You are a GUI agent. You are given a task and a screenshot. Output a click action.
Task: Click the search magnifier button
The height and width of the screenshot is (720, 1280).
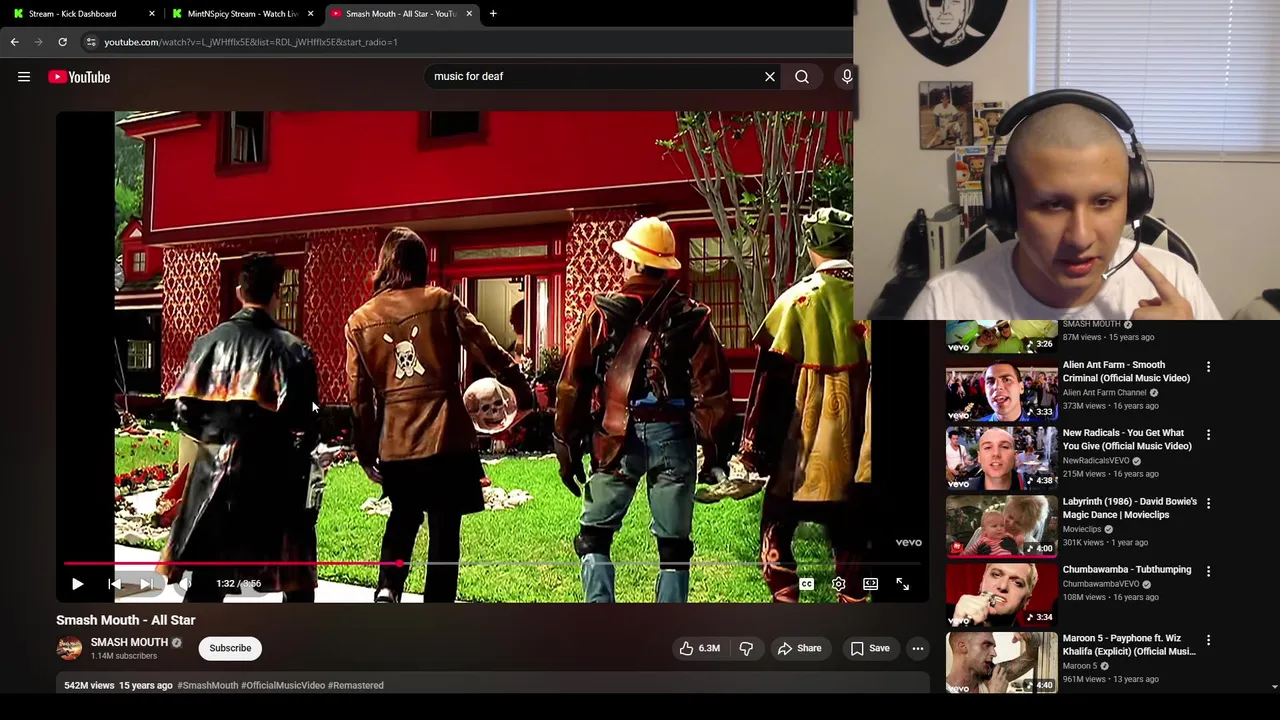[x=802, y=76]
